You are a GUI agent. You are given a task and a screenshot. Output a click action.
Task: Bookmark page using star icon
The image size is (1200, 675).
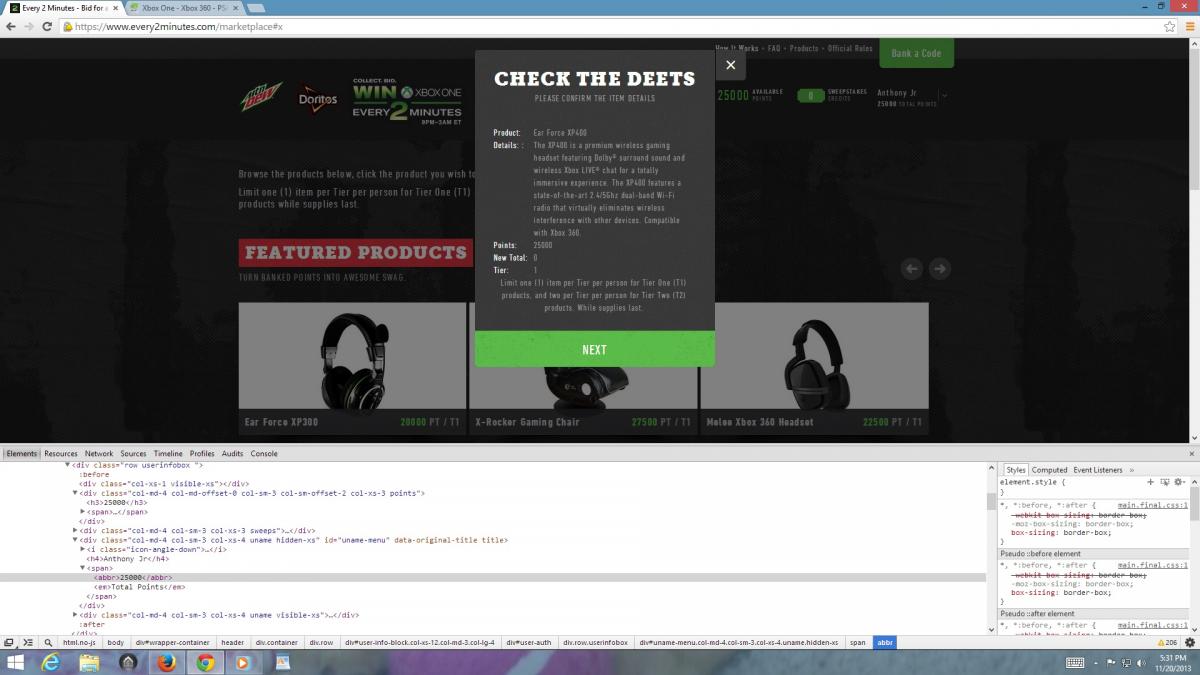1168,26
